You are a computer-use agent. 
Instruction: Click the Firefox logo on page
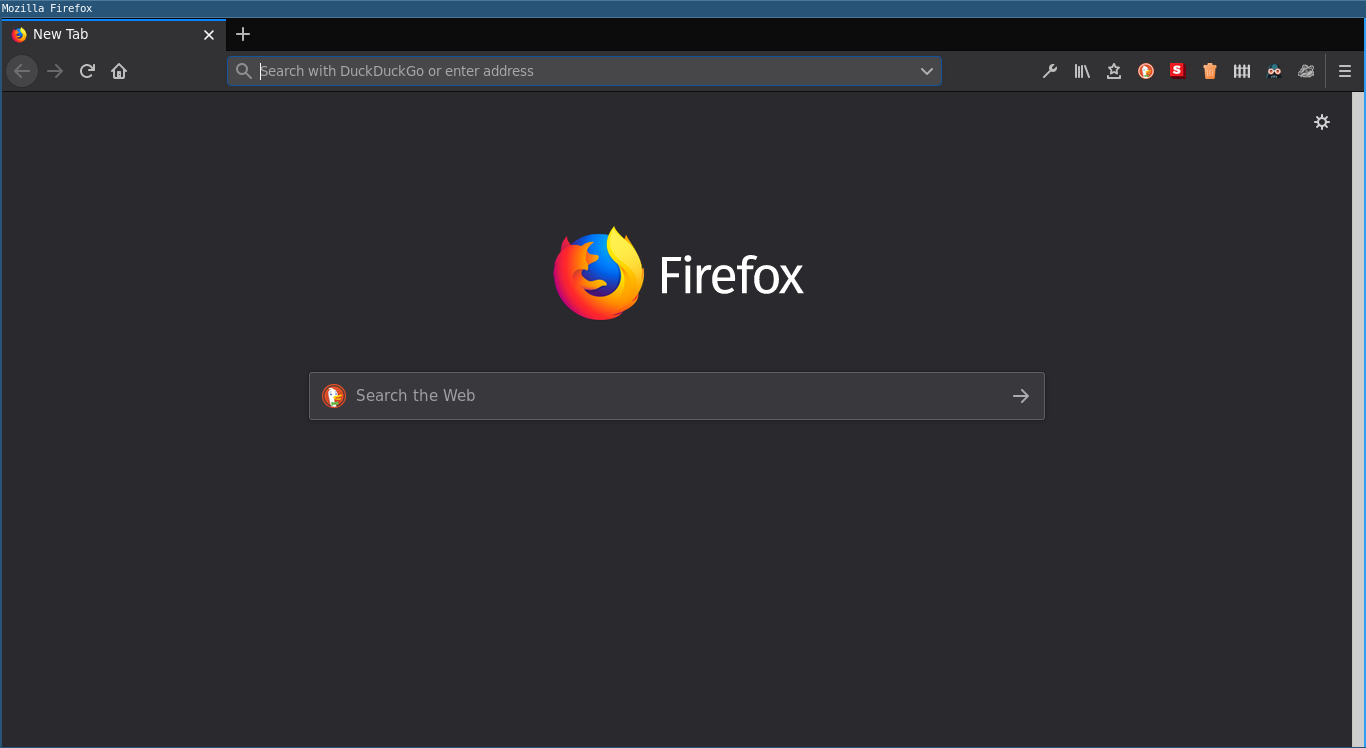point(678,274)
